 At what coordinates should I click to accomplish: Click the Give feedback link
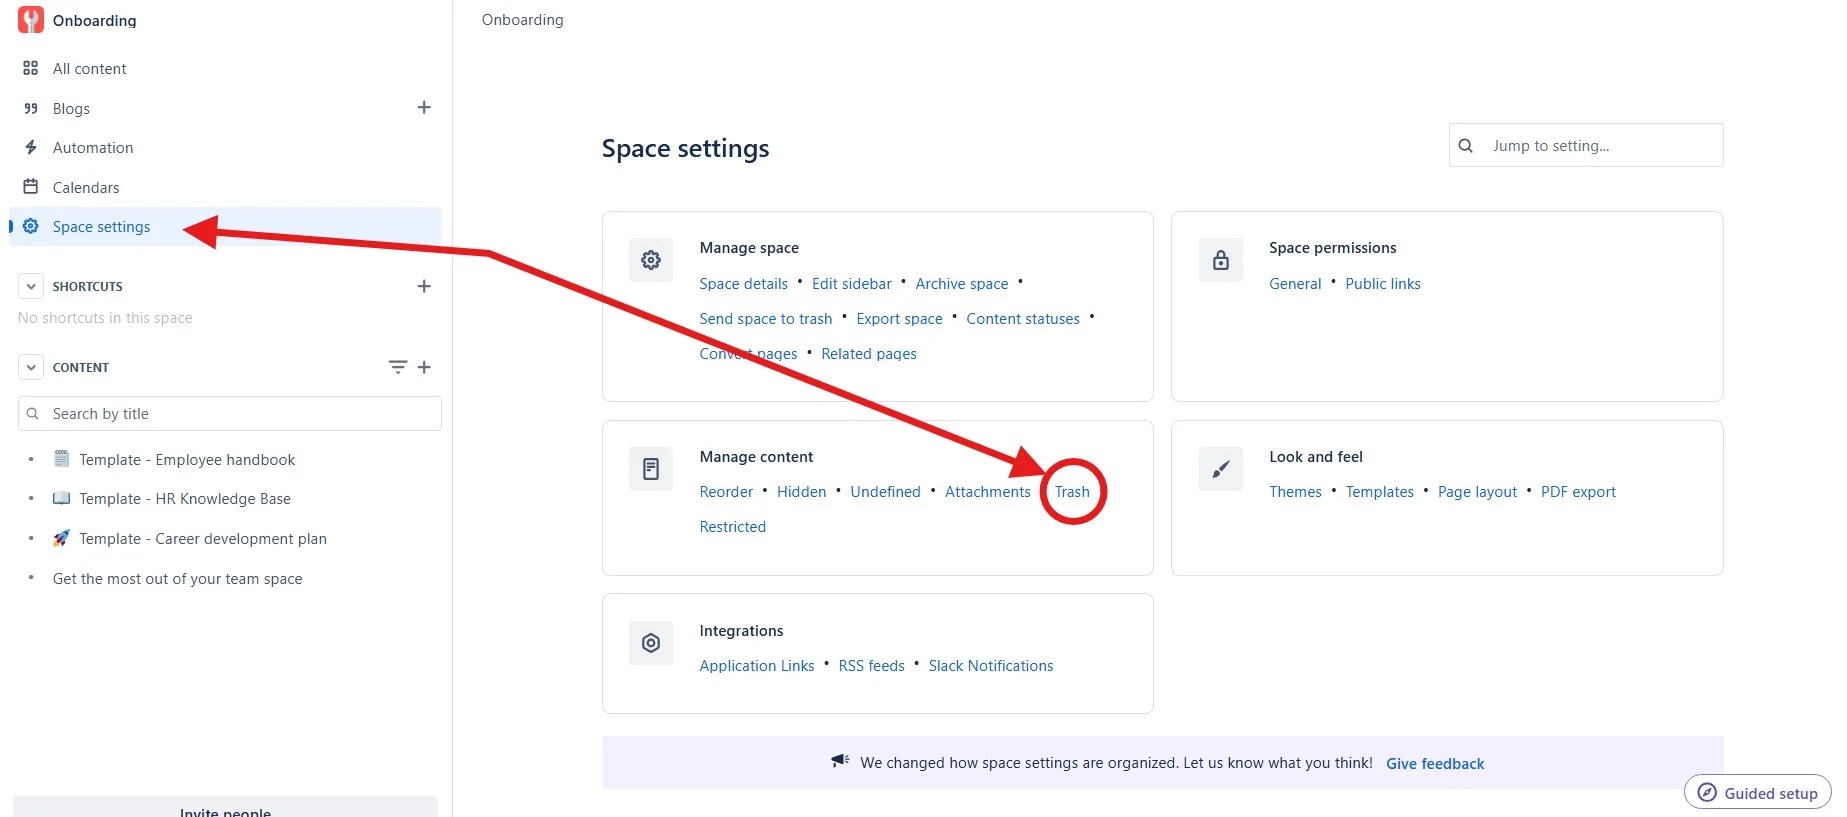tap(1435, 764)
